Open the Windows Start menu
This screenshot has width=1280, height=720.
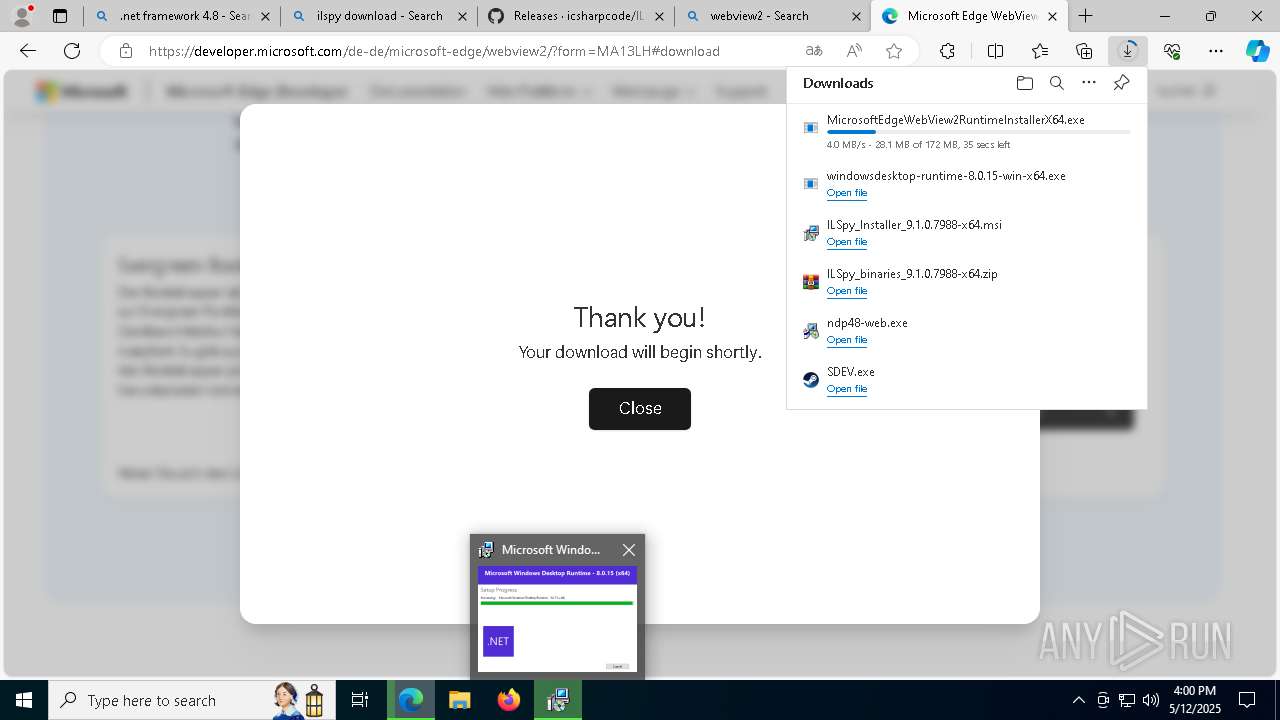tap(24, 700)
